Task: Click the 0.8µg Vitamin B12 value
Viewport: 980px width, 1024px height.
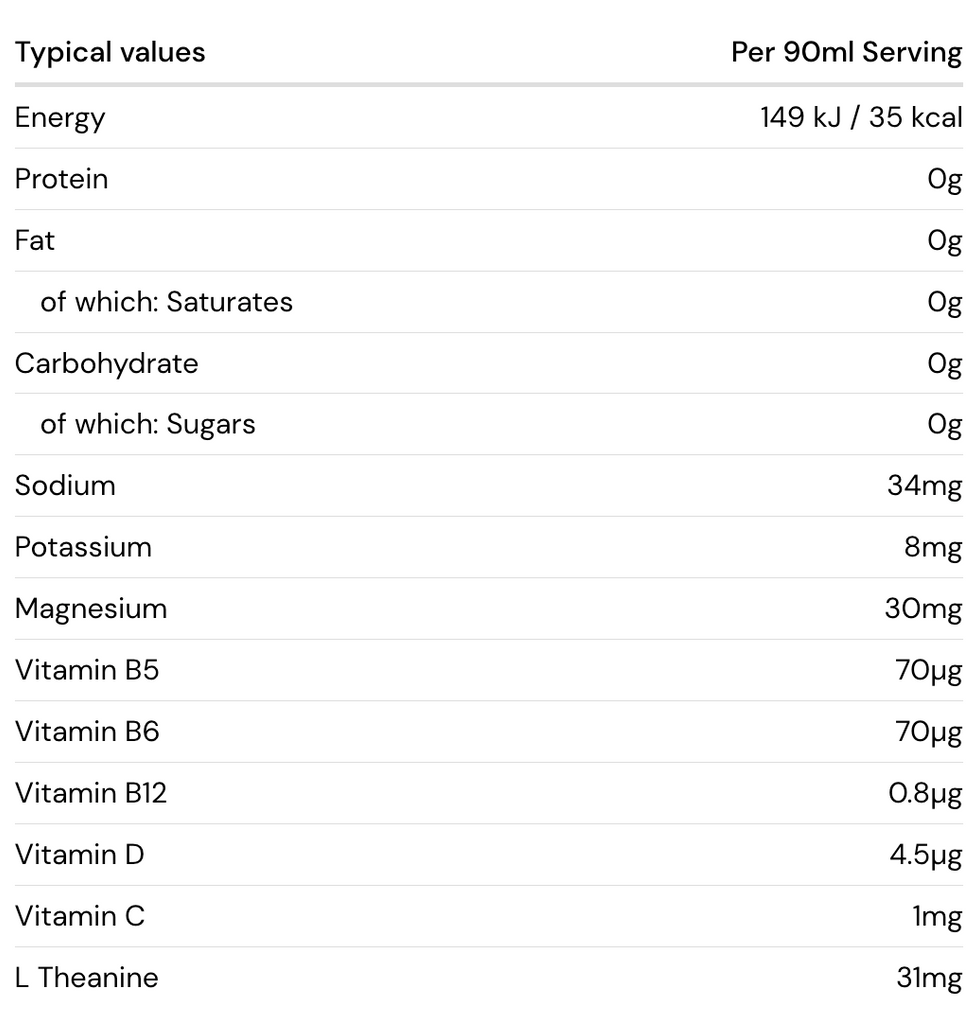Action: pyautogui.click(x=925, y=793)
